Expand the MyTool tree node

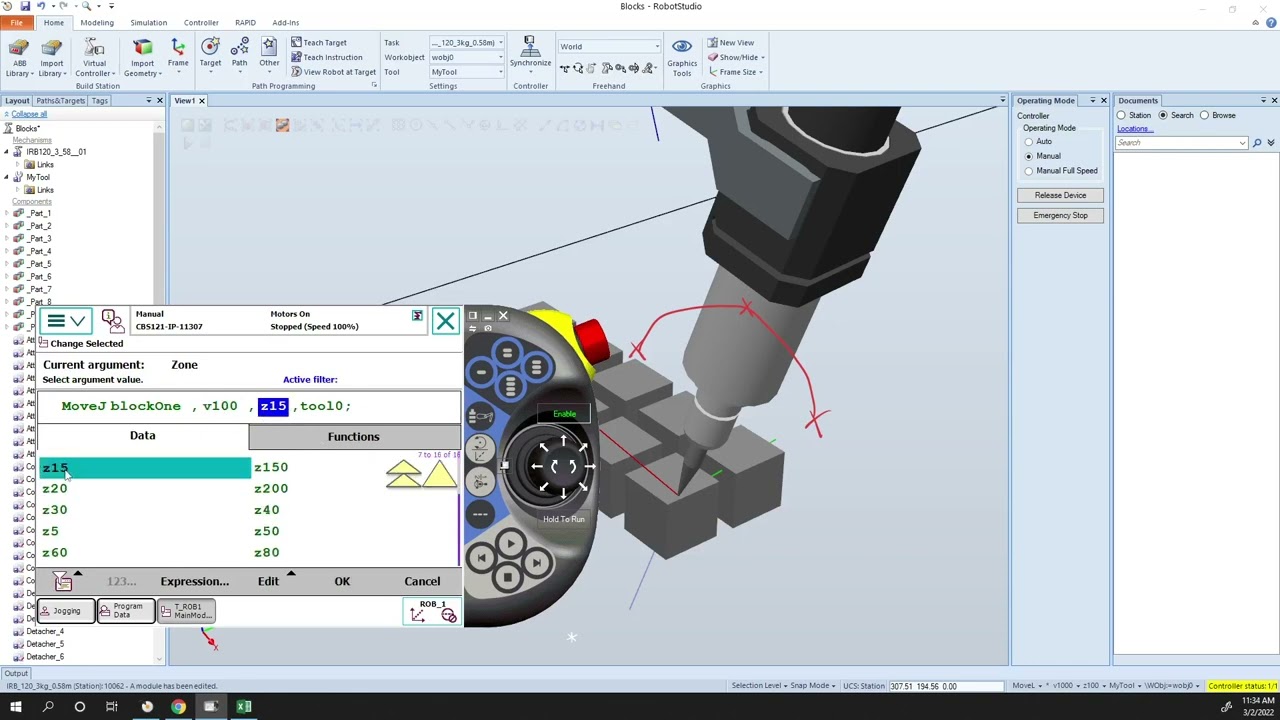click(x=7, y=178)
